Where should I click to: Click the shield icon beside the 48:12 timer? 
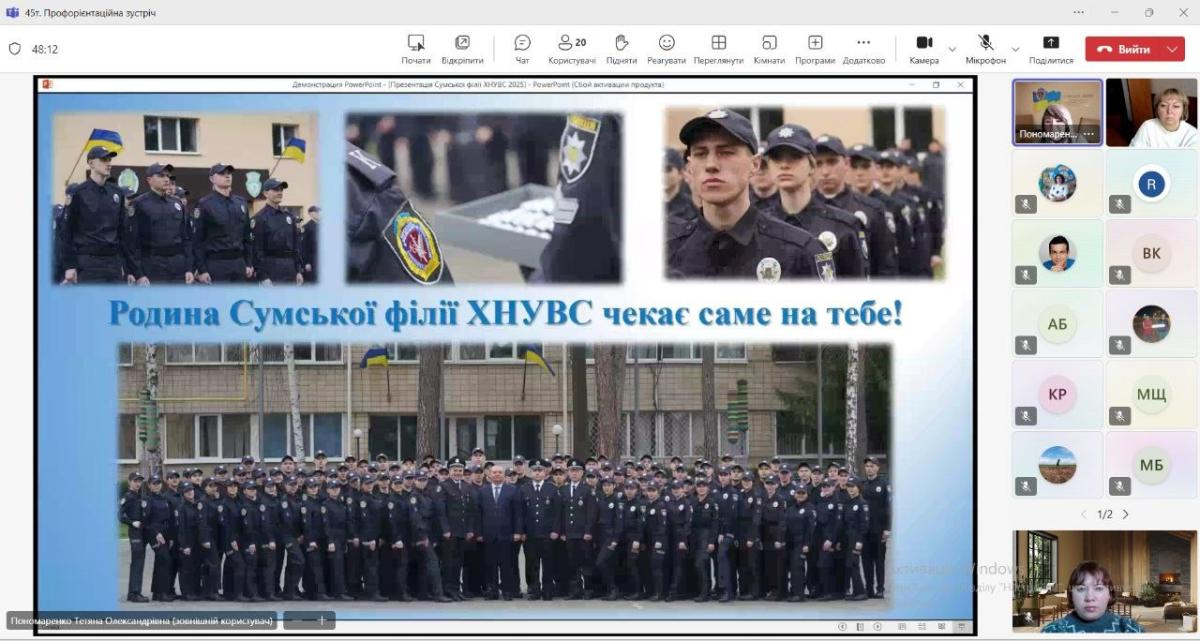tap(14, 49)
